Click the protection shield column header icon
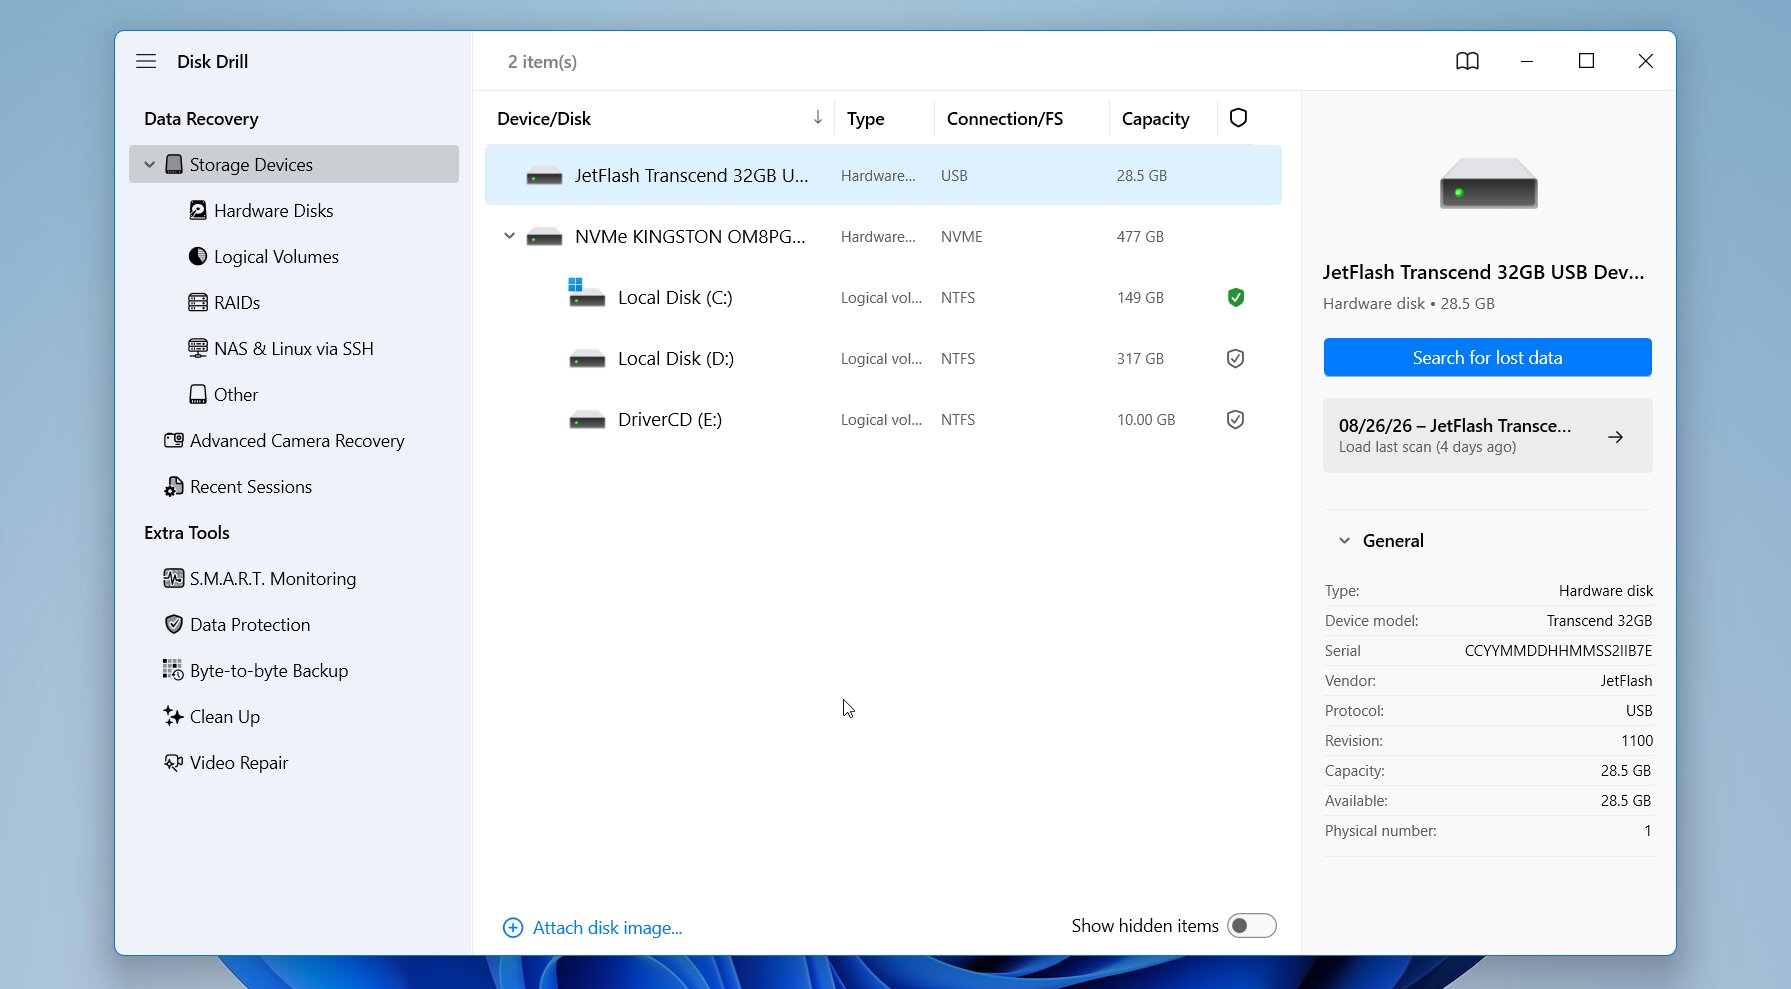Image resolution: width=1791 pixels, height=989 pixels. 1238,118
